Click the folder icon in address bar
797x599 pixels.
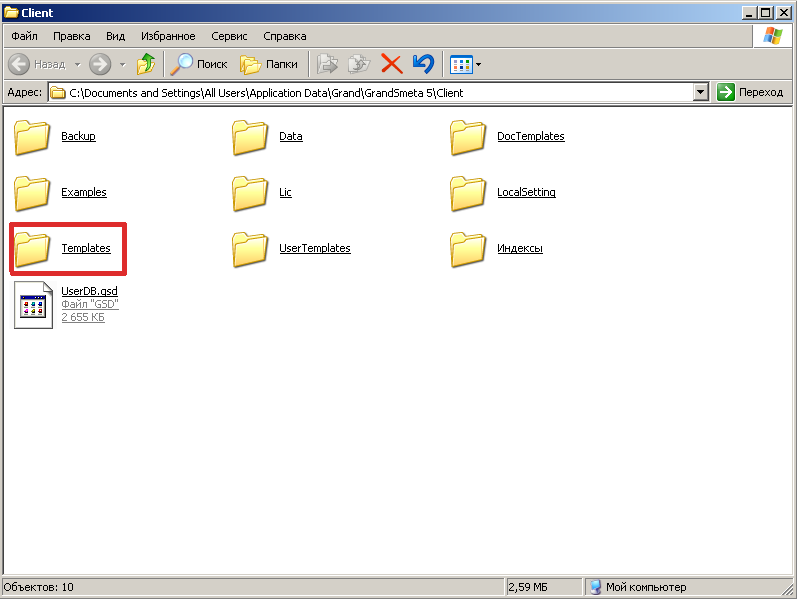pos(58,93)
